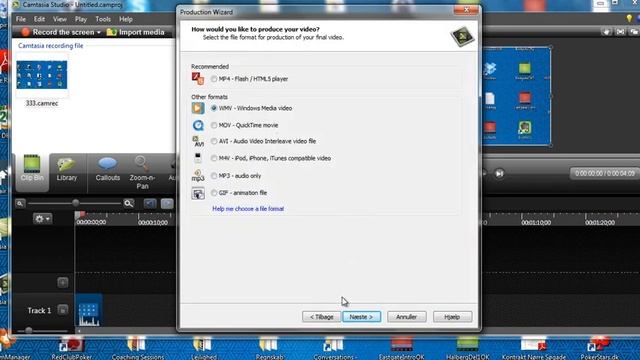The image size is (640, 360).
Task: Click the WMV Windows Media icon
Action: coord(198,108)
